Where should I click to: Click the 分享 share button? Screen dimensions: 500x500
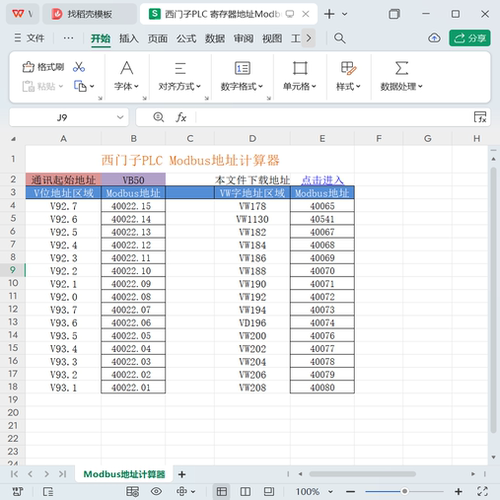point(470,38)
